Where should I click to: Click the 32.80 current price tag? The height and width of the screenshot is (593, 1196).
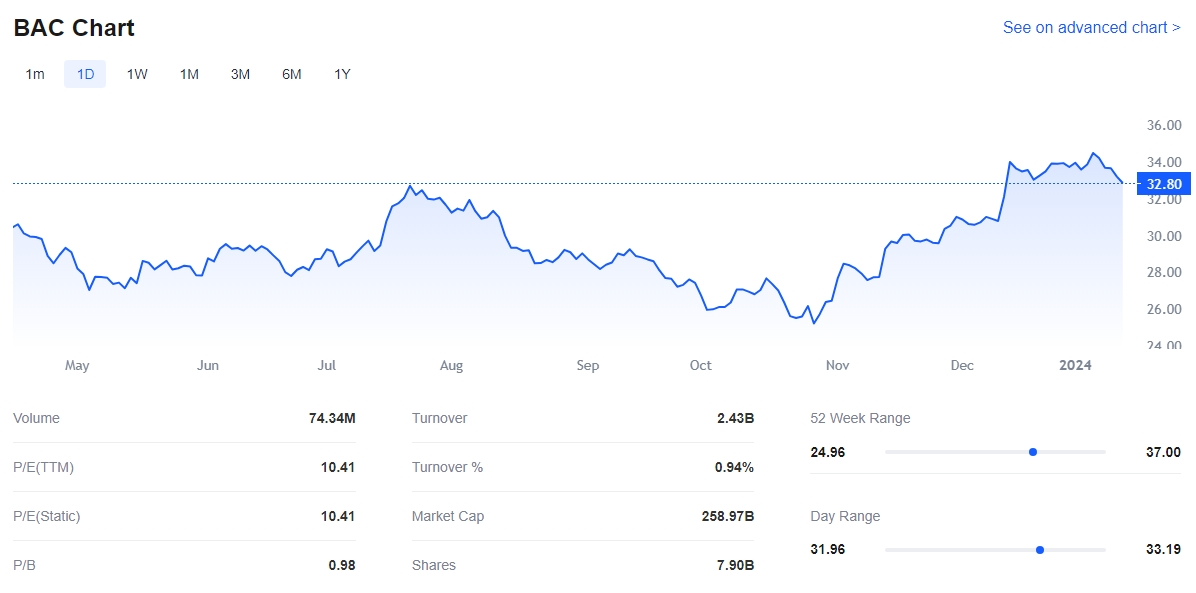coord(1163,184)
